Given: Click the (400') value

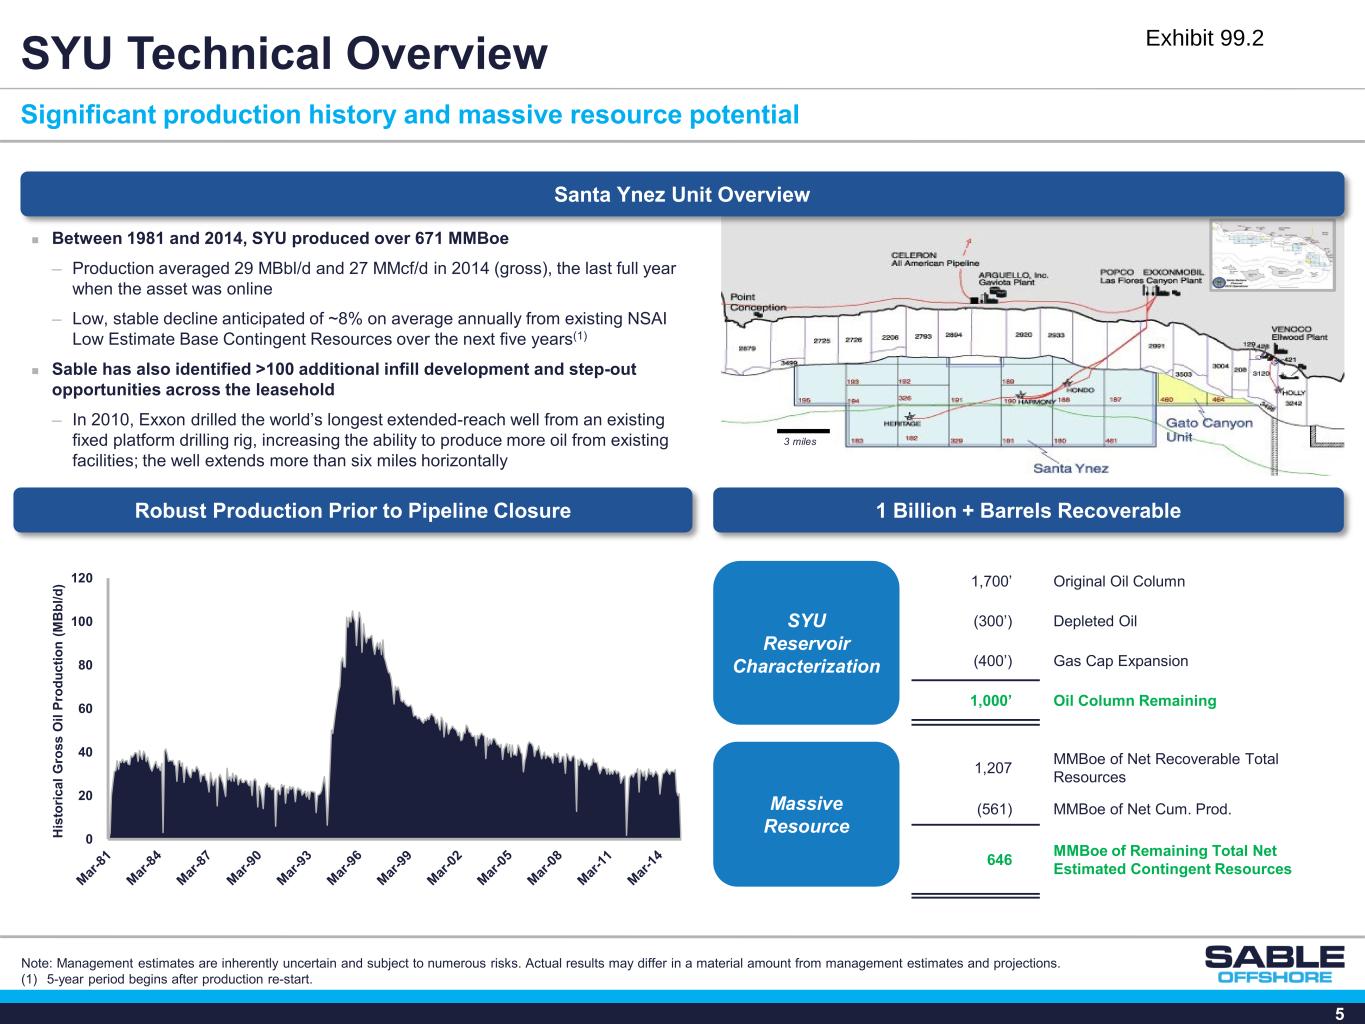Looking at the screenshot, I should [x=993, y=661].
